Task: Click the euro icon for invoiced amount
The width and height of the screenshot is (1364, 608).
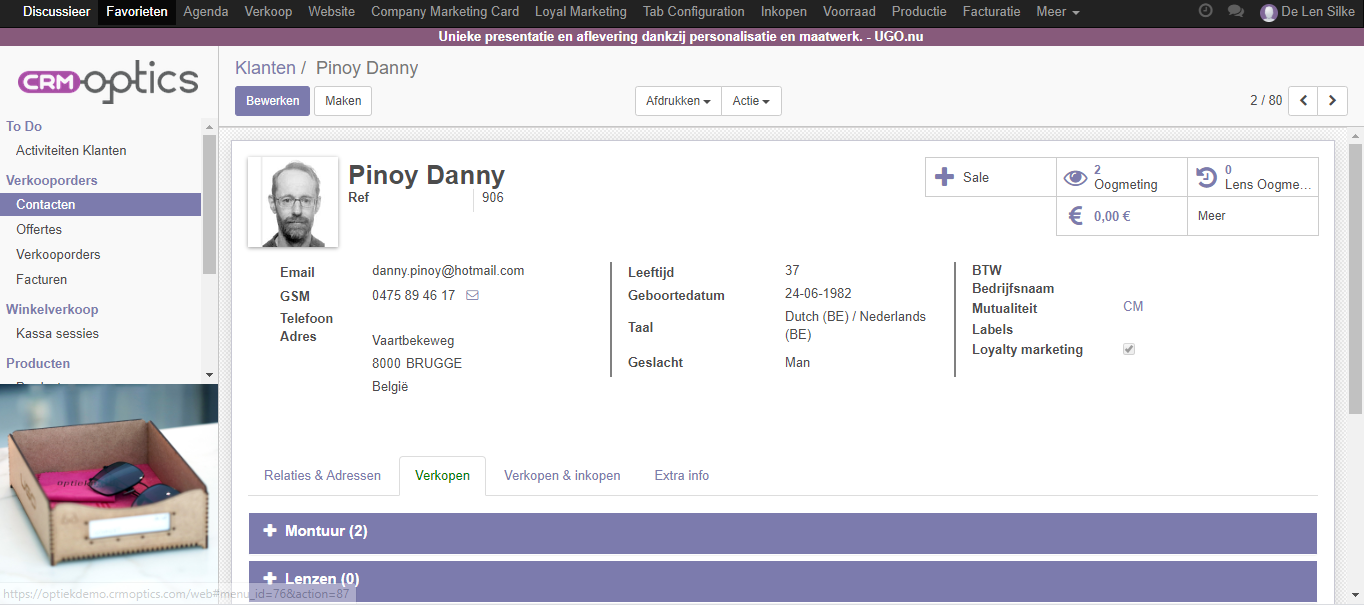Action: point(1075,215)
